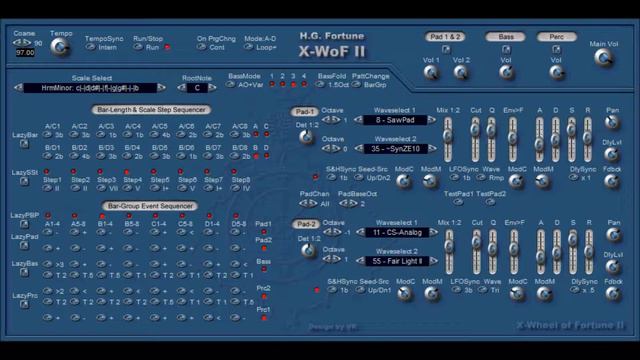Click the LazyPad randomize icon
The image size is (640, 360).
[24, 245]
